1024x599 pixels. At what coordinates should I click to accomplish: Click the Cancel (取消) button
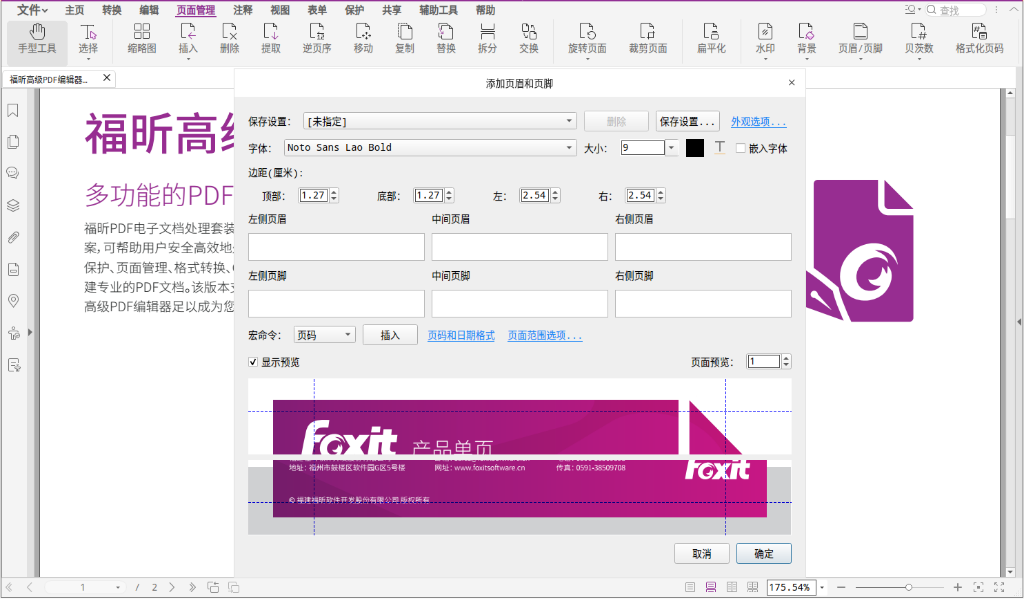coord(701,554)
